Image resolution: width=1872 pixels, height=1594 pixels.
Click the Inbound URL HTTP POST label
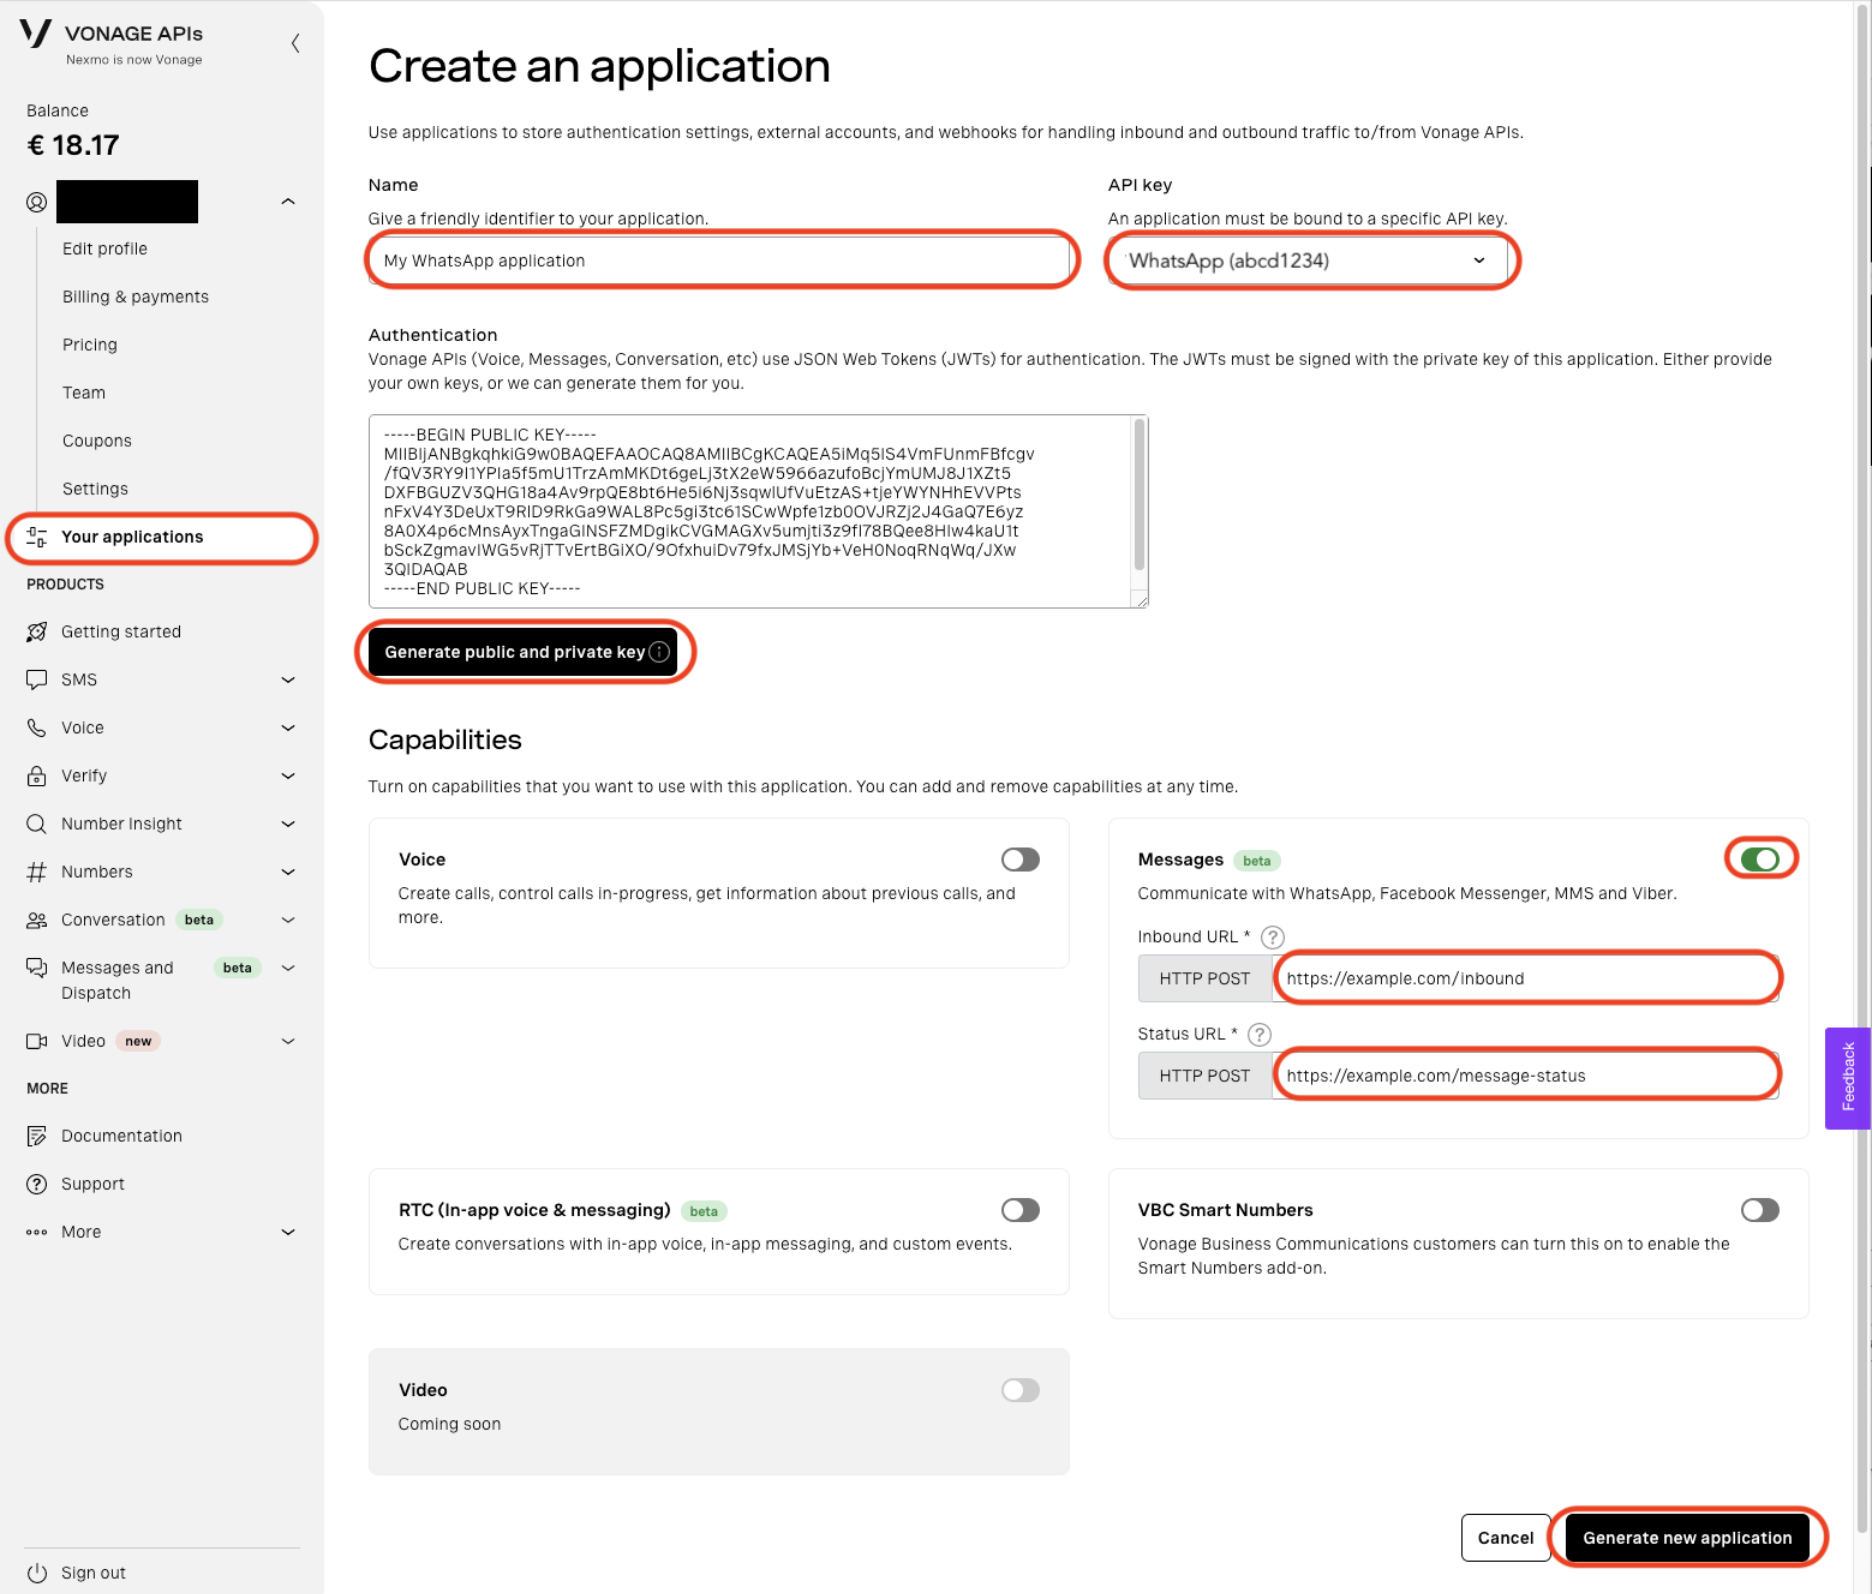pyautogui.click(x=1204, y=978)
